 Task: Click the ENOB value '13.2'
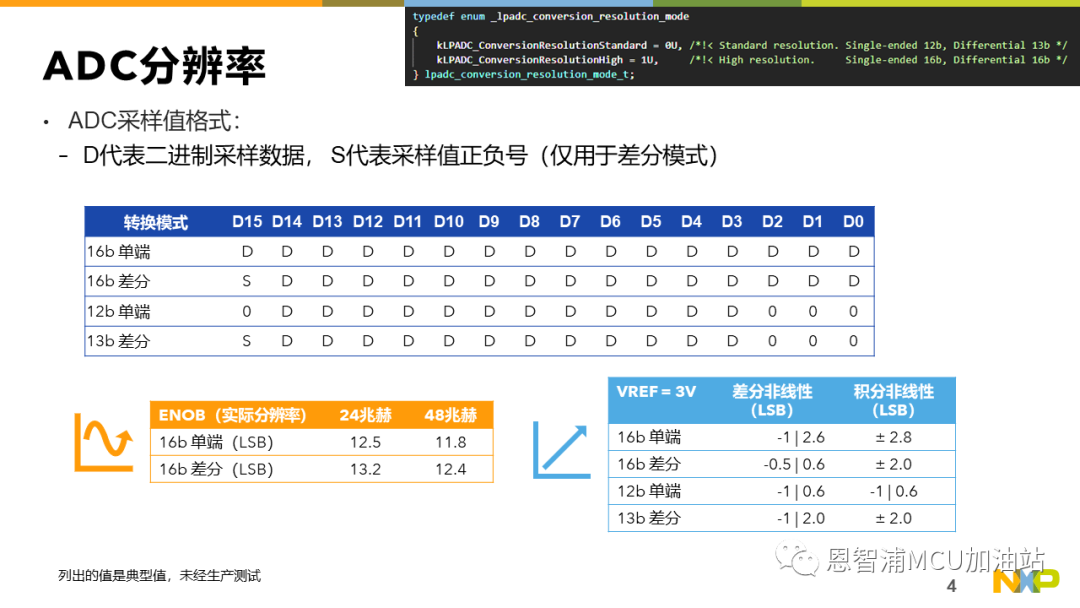[365, 469]
